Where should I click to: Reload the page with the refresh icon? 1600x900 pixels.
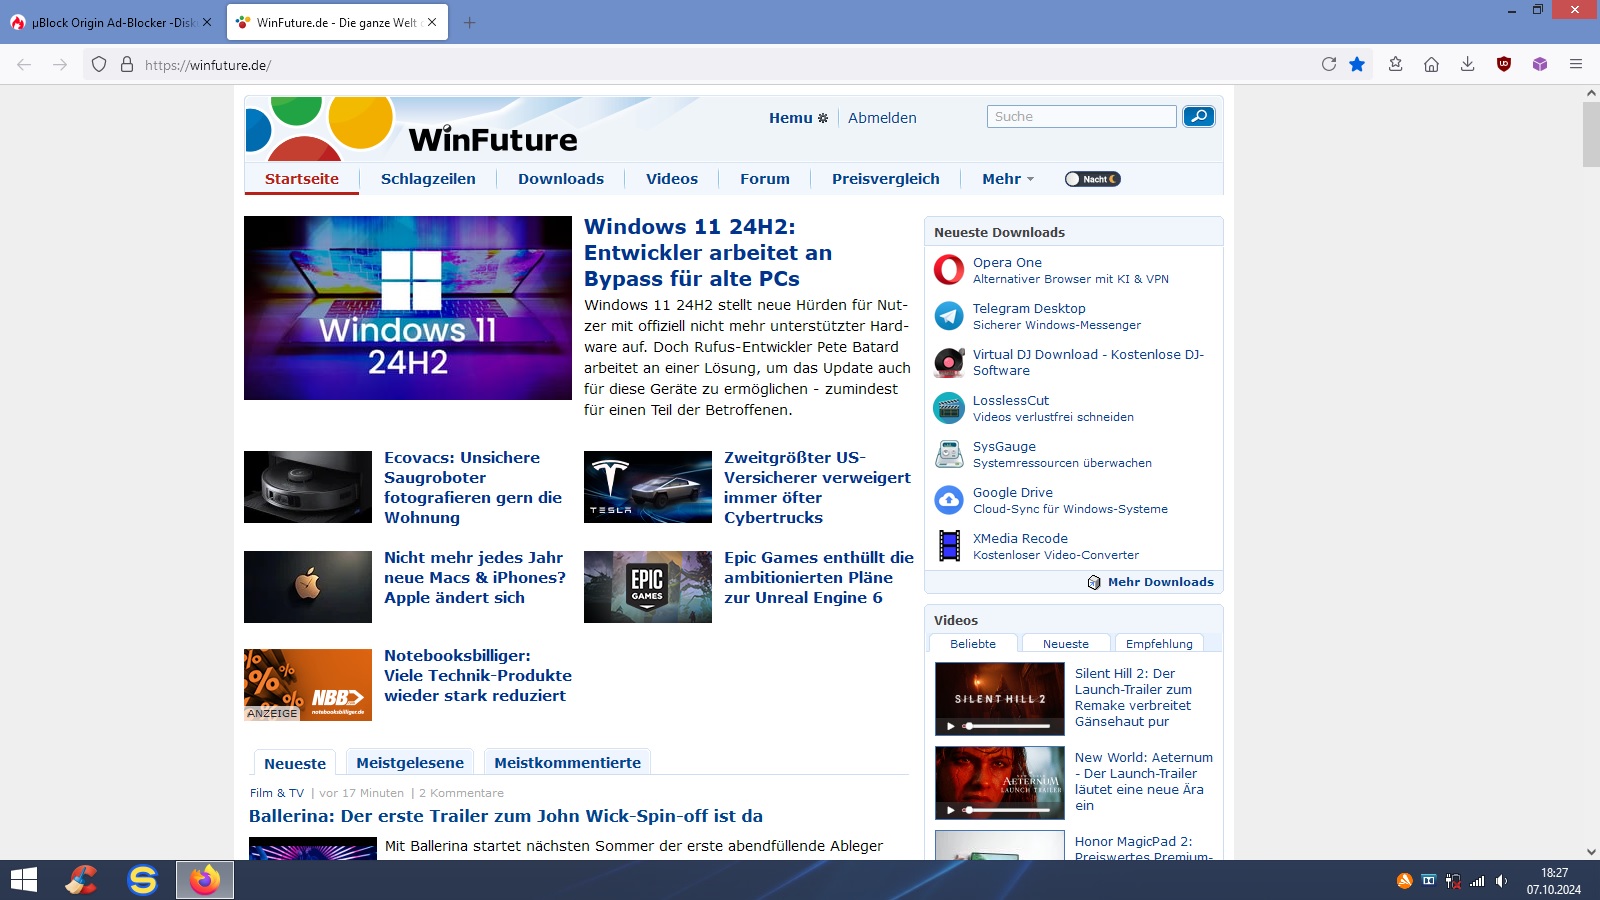[x=1329, y=64]
